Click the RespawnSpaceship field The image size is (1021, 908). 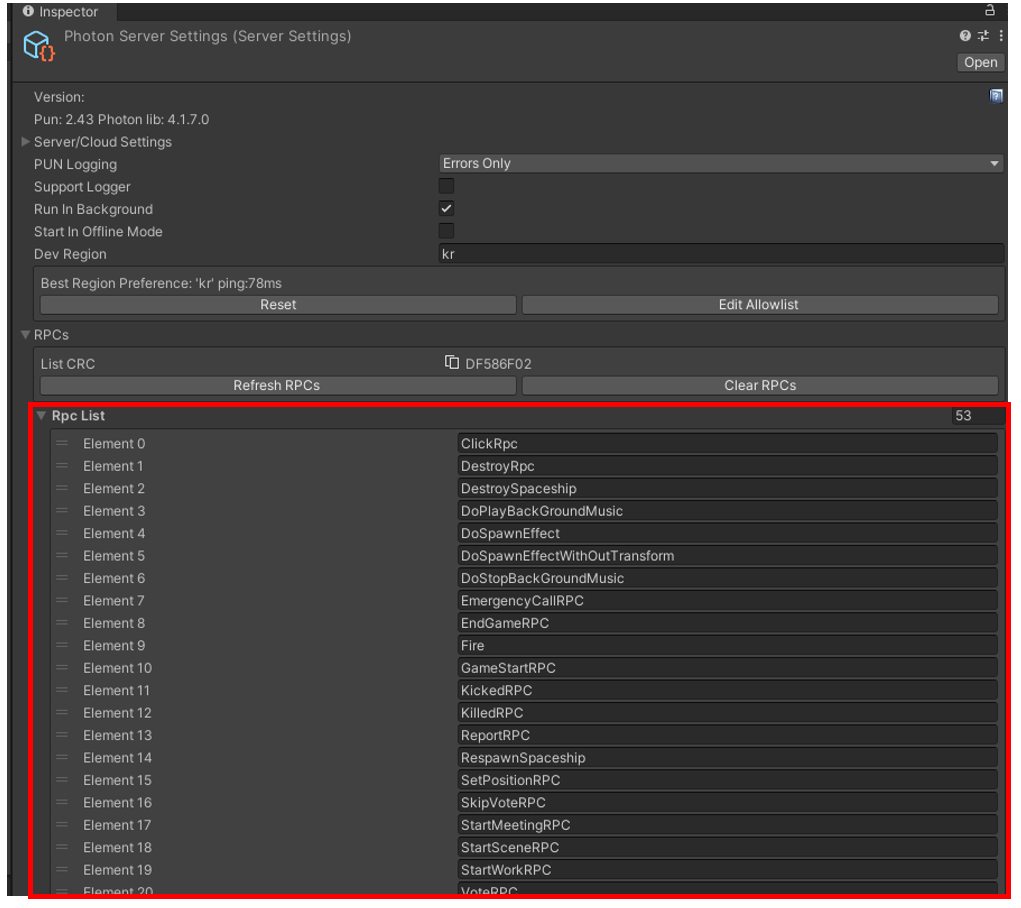[x=727, y=758]
